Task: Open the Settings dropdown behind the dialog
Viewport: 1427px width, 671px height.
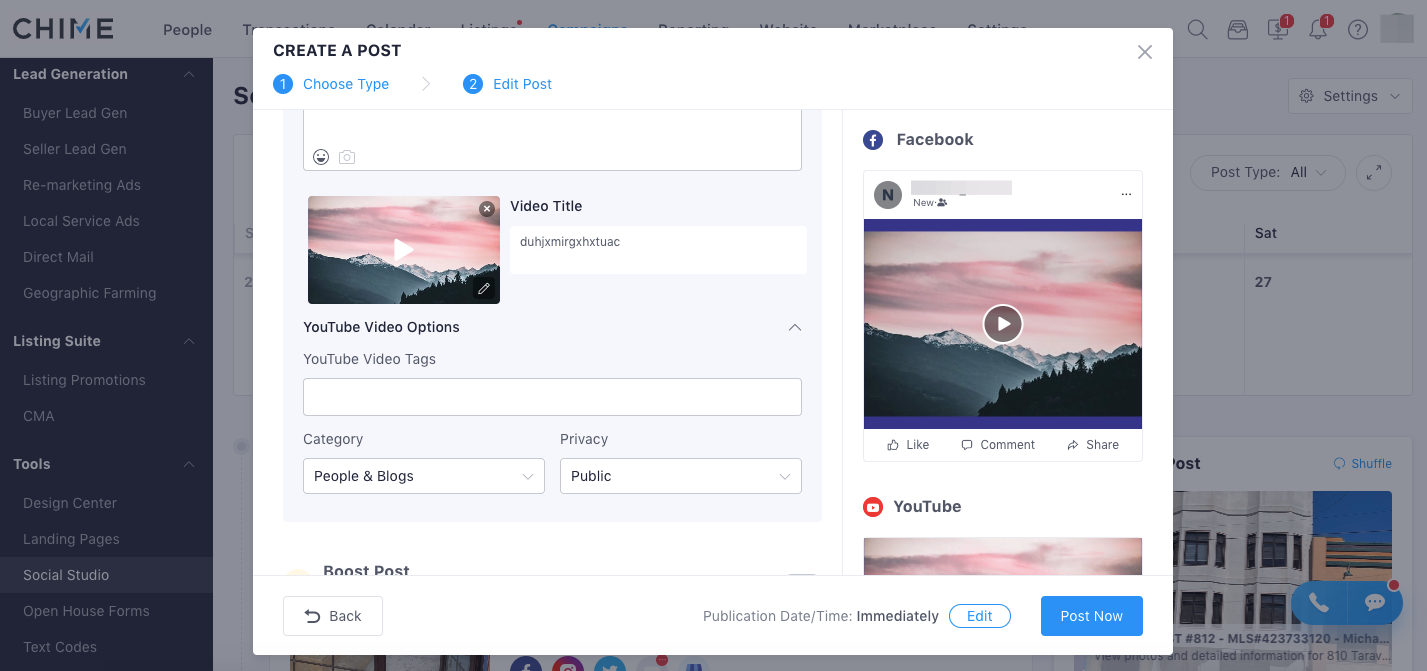Action: 1350,96
